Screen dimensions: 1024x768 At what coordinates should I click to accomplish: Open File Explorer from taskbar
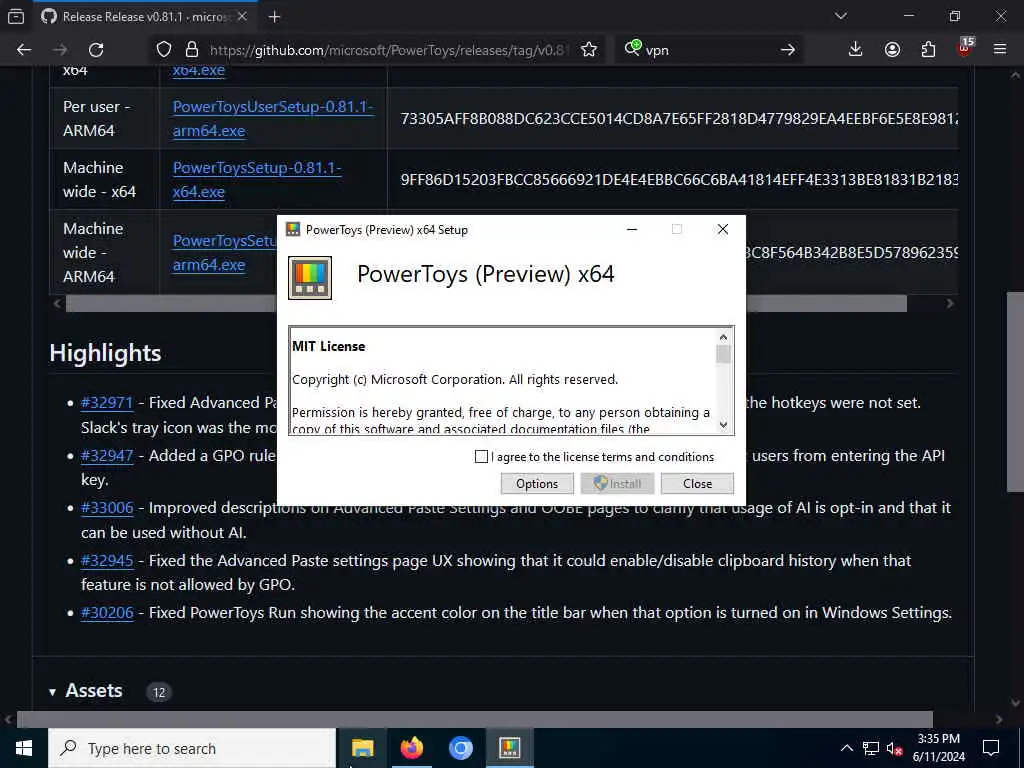[x=362, y=748]
